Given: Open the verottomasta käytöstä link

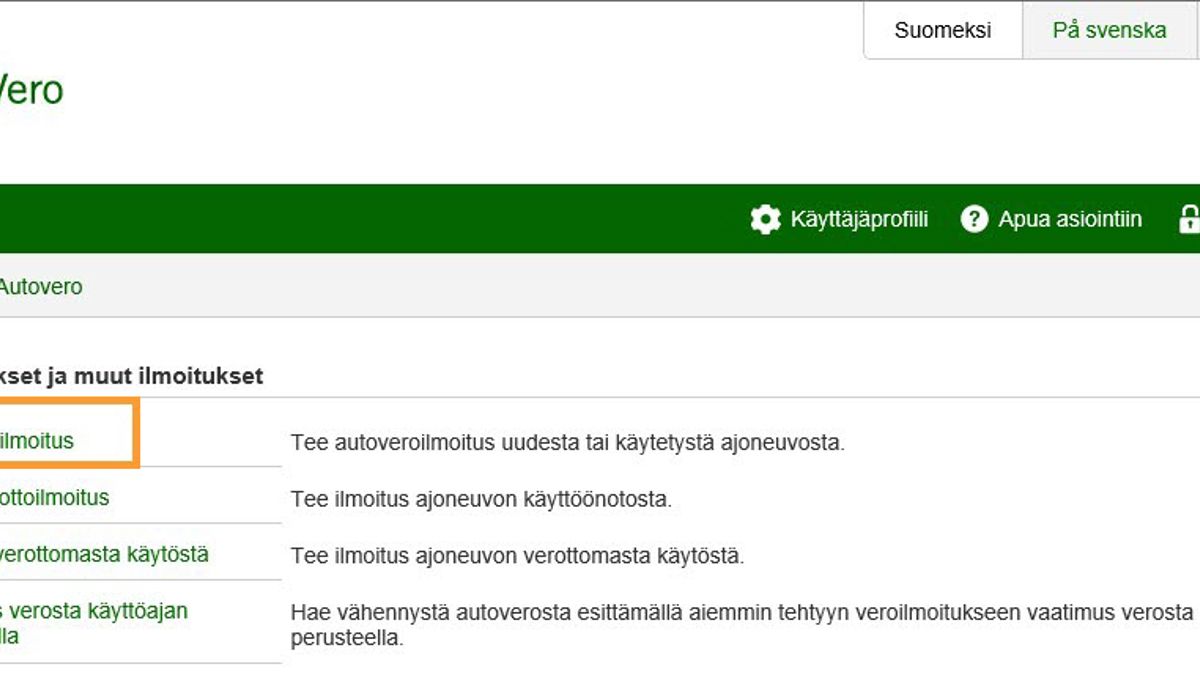Looking at the screenshot, I should (104, 554).
